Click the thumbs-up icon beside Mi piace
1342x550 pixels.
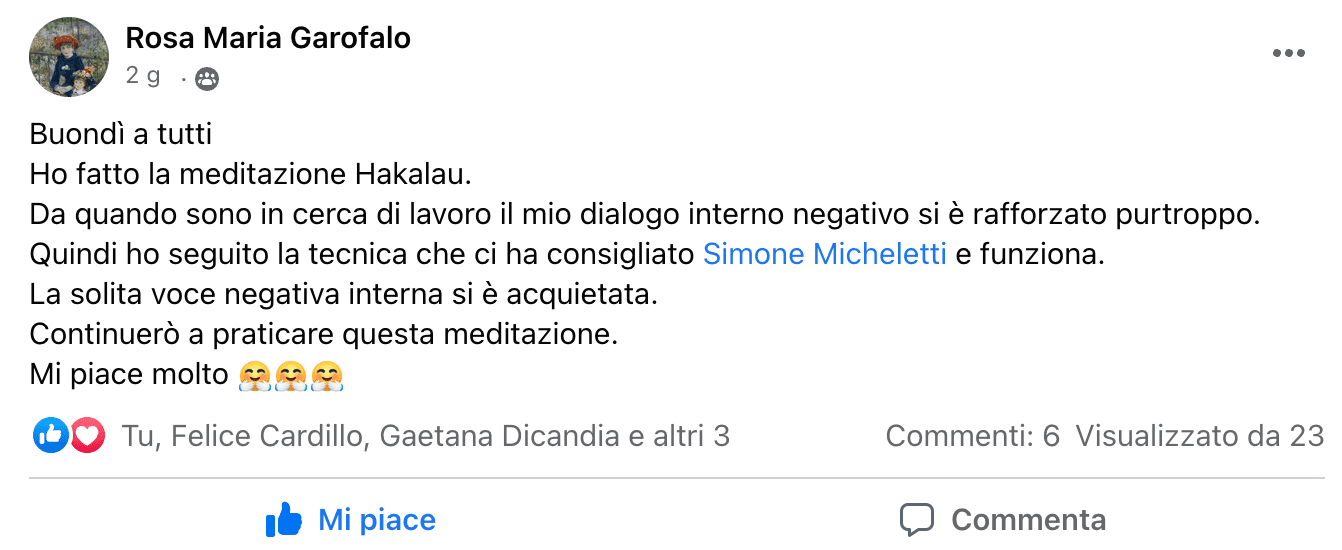coord(284,520)
